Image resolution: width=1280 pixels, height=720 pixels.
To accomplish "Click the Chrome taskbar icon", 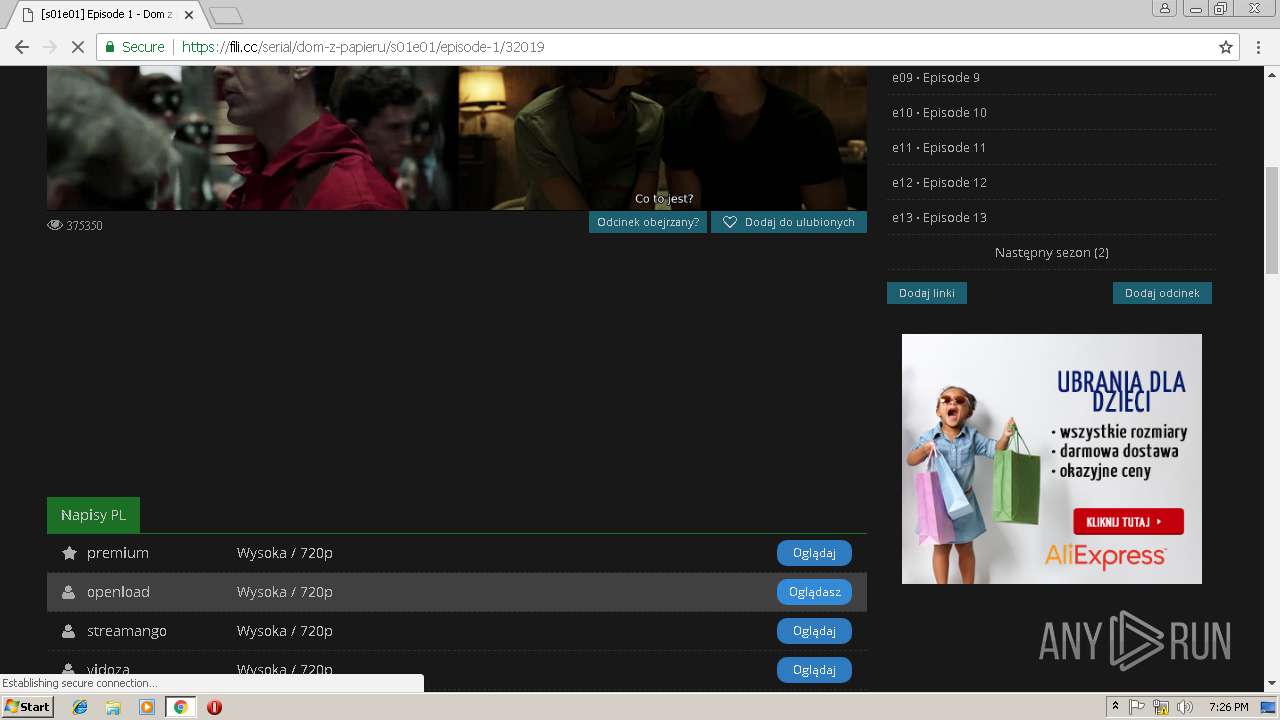I will (x=180, y=707).
